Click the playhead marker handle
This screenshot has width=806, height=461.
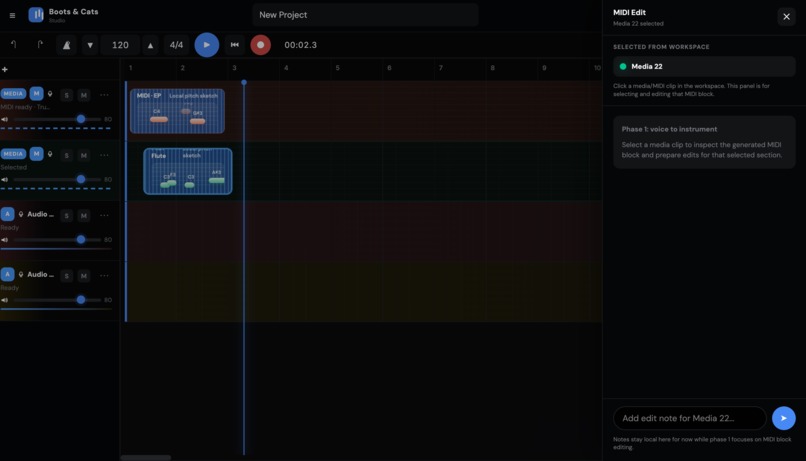244,82
